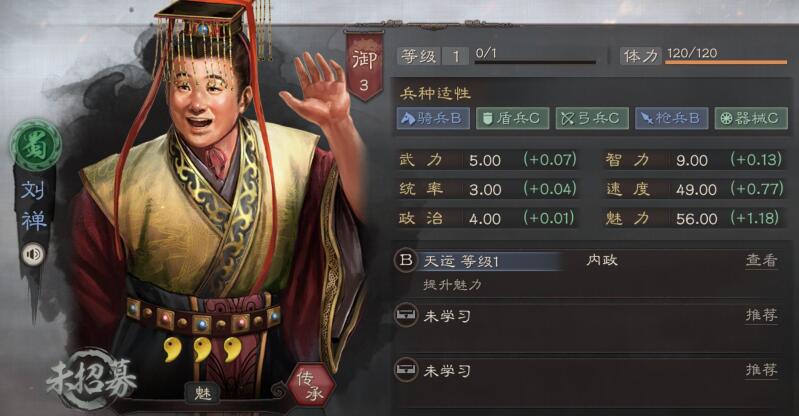Click the 魅 tag below the portrait
Screen dimensions: 799x416
coord(203,393)
